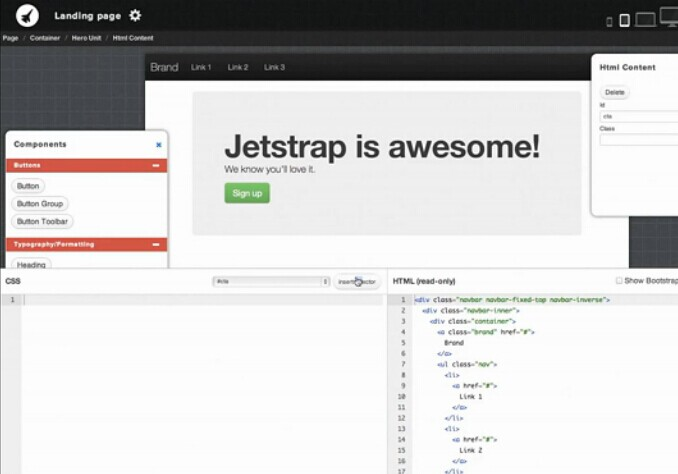
Task: Go to Page in breadcrumb
Action: (x=10, y=38)
